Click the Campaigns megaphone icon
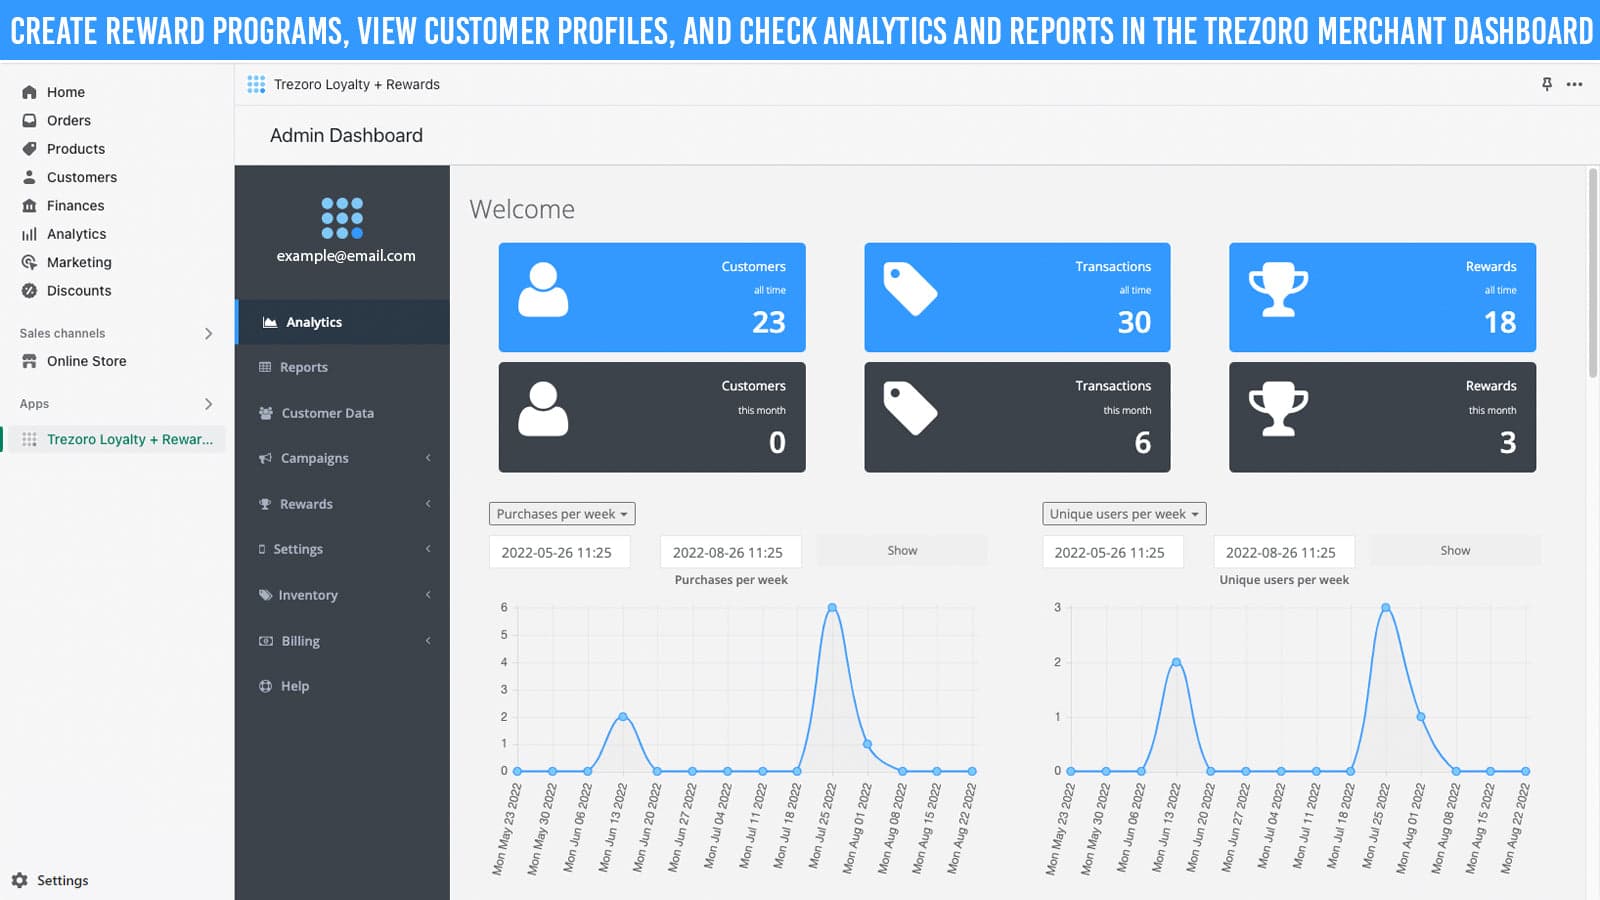This screenshot has height=900, width=1600. click(265, 458)
